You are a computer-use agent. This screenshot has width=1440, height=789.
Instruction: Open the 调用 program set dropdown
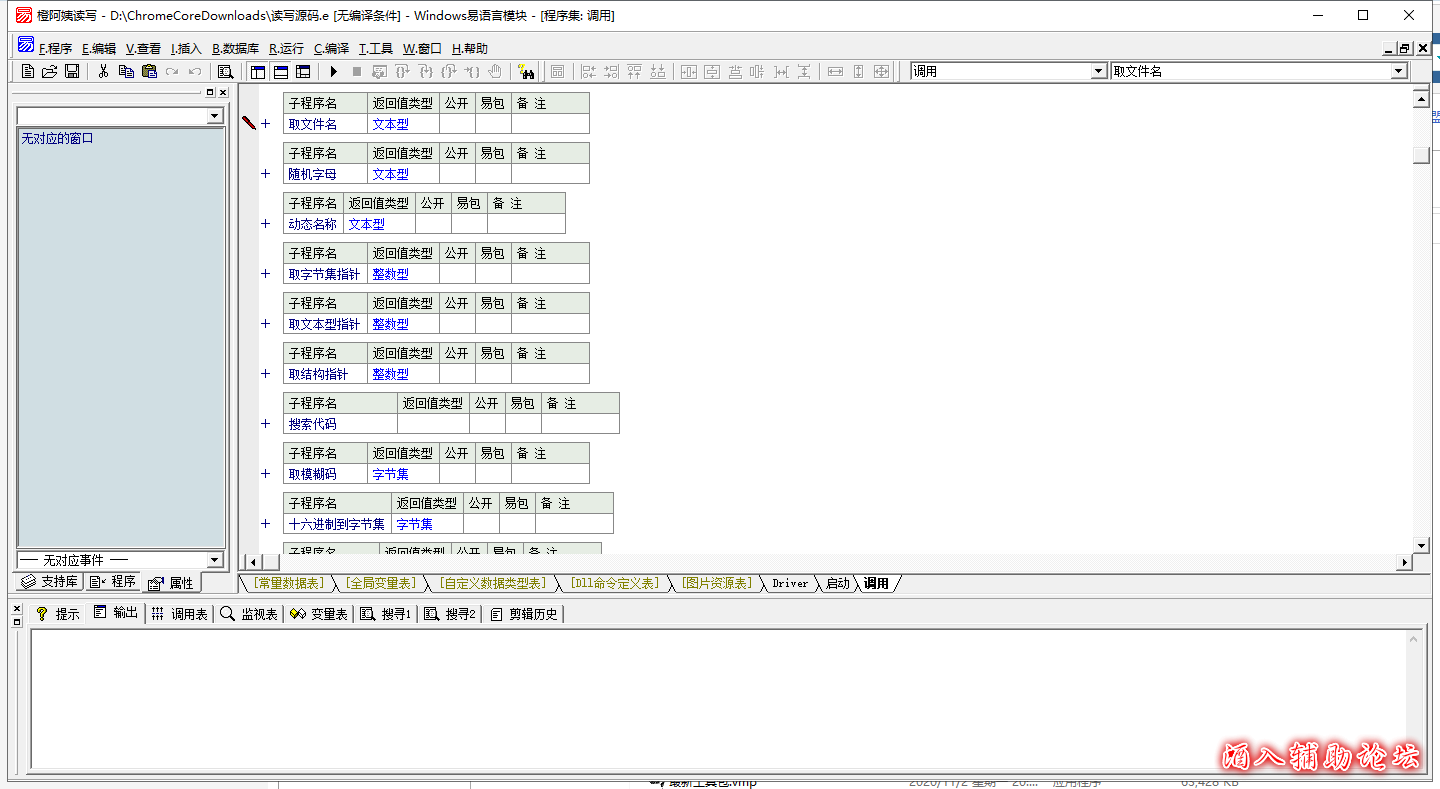[x=1099, y=71]
